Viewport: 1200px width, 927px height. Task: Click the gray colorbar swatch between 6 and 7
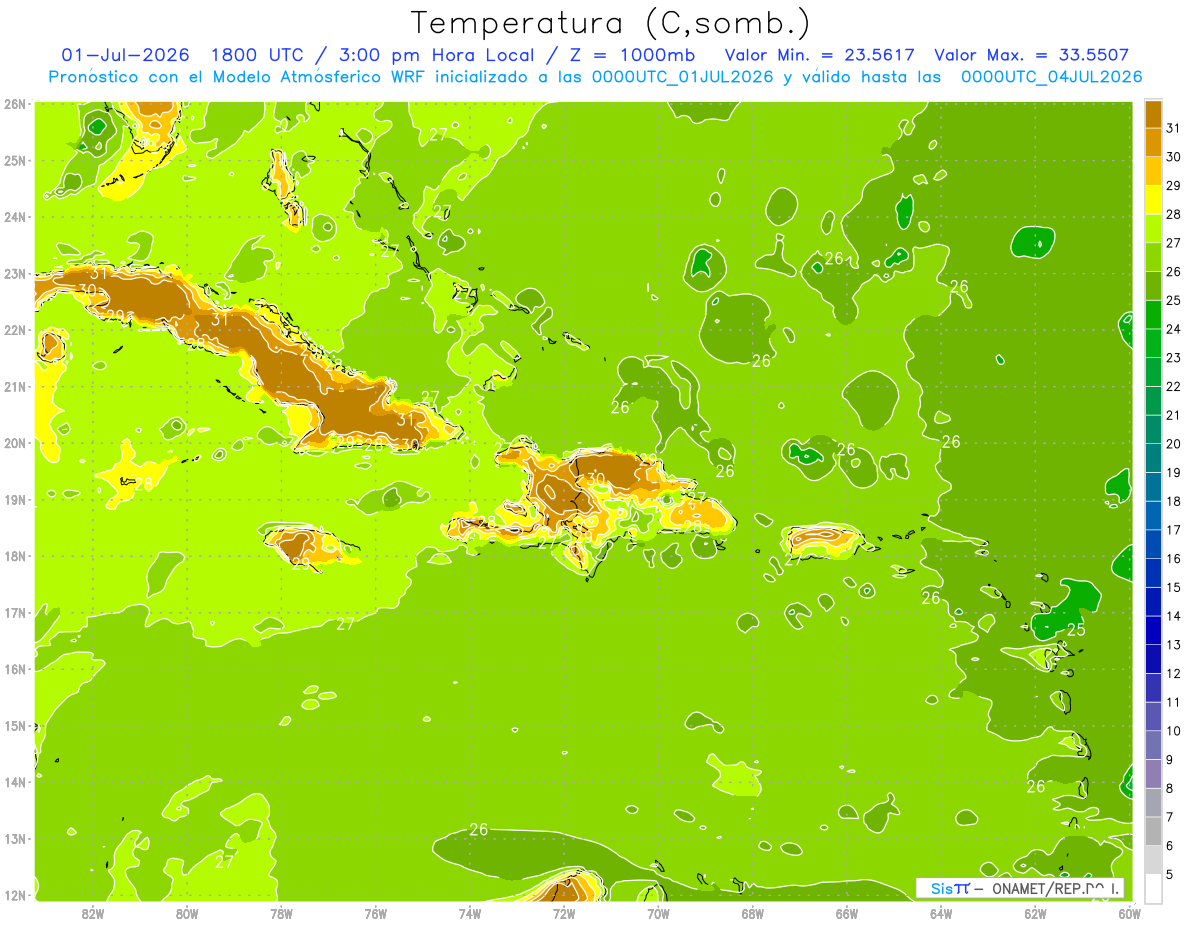[1153, 831]
